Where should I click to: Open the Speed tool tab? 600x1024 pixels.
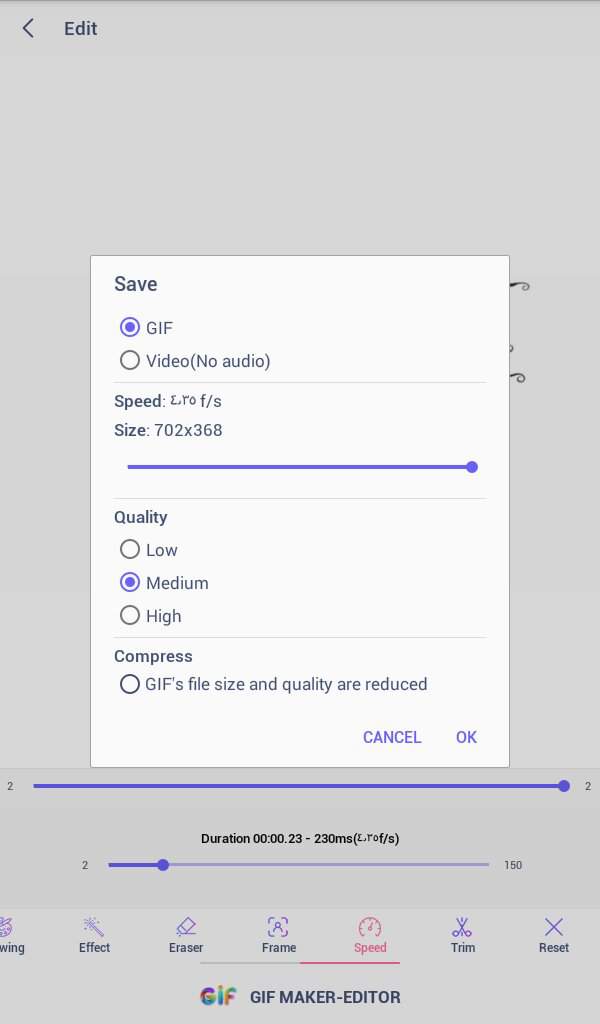point(370,935)
